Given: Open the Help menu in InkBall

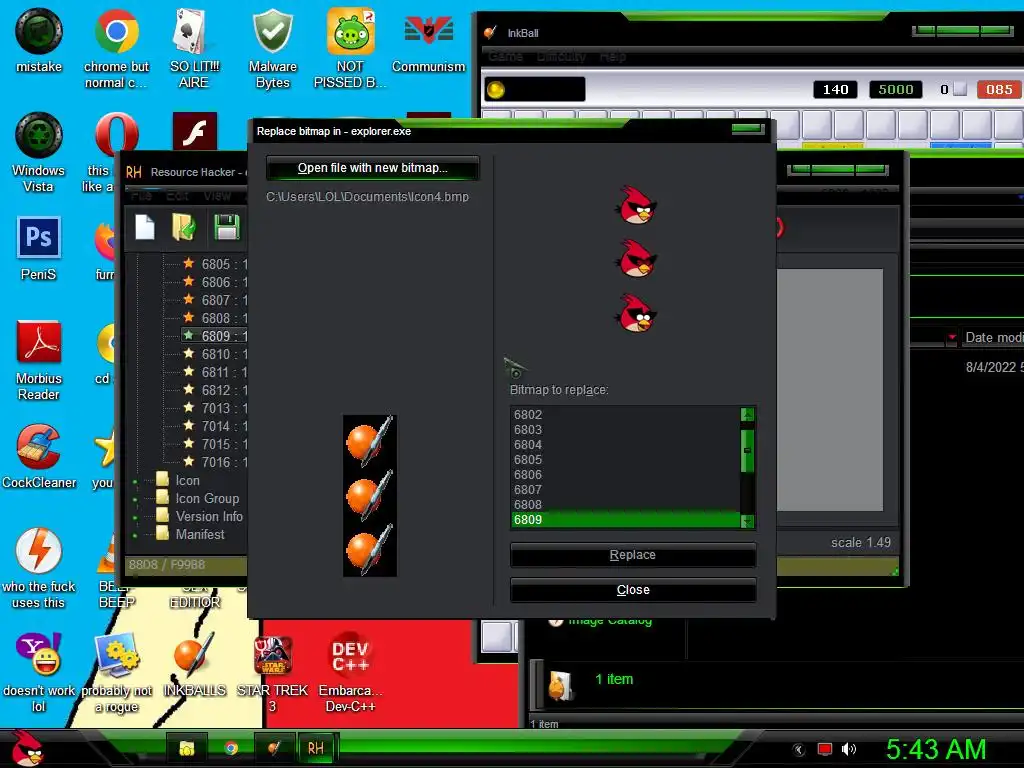Looking at the screenshot, I should (x=613, y=57).
